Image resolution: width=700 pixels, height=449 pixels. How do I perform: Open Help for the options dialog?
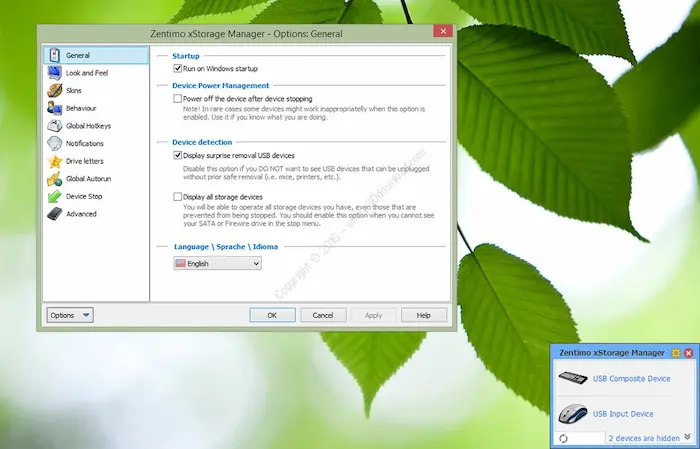[424, 315]
